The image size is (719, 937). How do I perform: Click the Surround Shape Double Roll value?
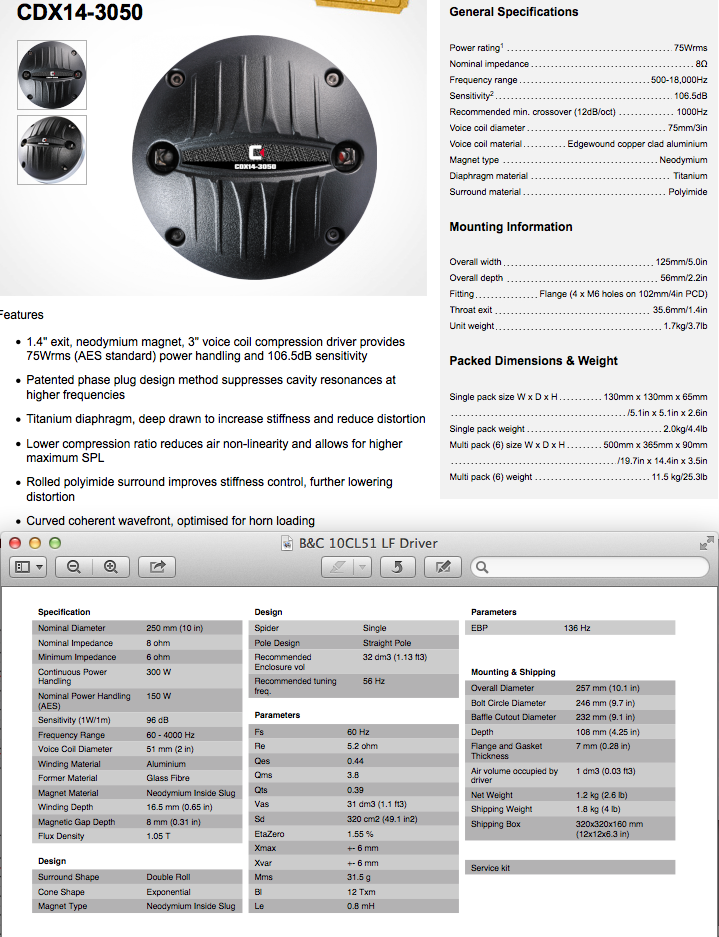tap(169, 877)
